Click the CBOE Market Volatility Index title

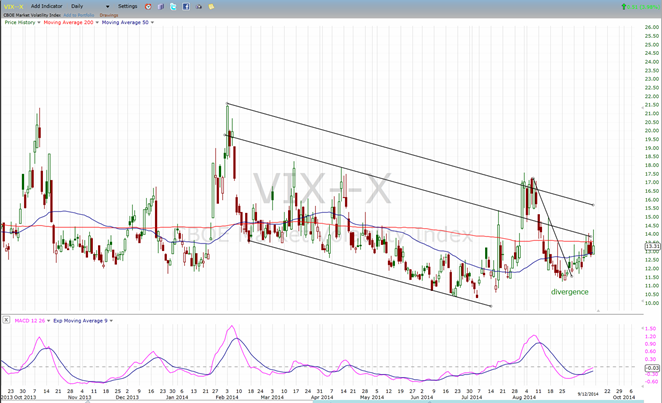pos(32,15)
